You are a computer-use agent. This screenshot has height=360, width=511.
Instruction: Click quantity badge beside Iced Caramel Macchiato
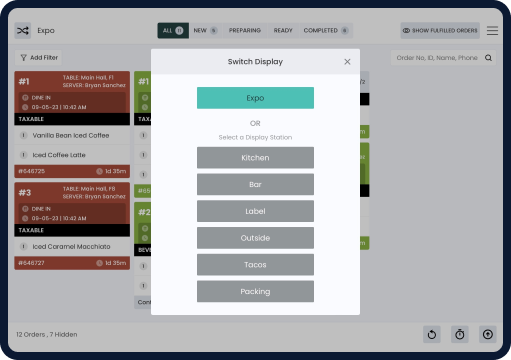23,247
